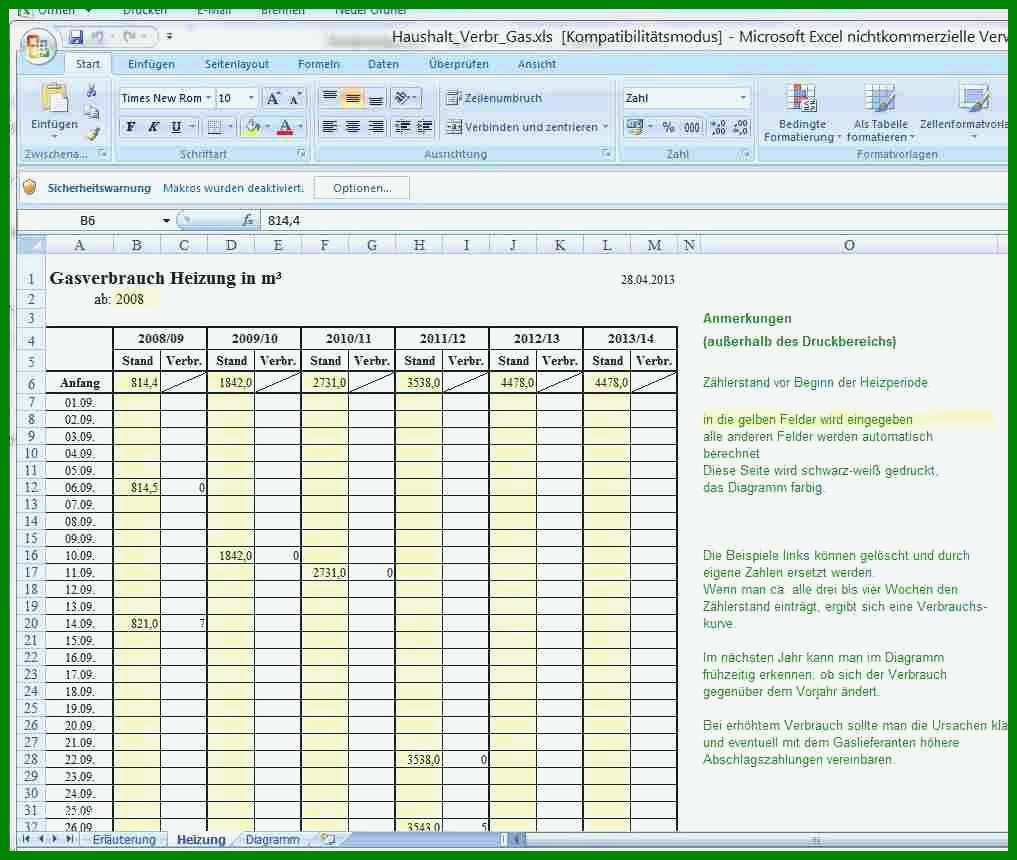The height and width of the screenshot is (860, 1017).
Task: Decrease the font size
Action: point(295,98)
